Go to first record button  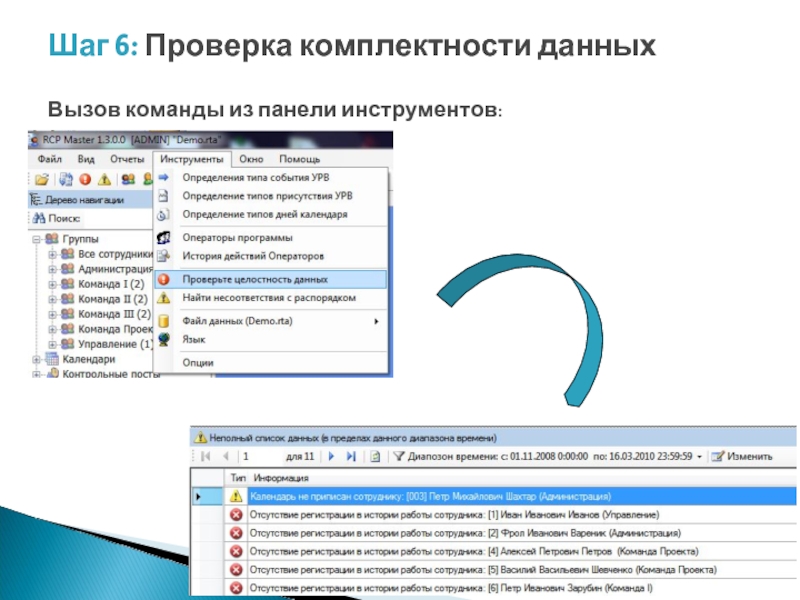coord(206,456)
